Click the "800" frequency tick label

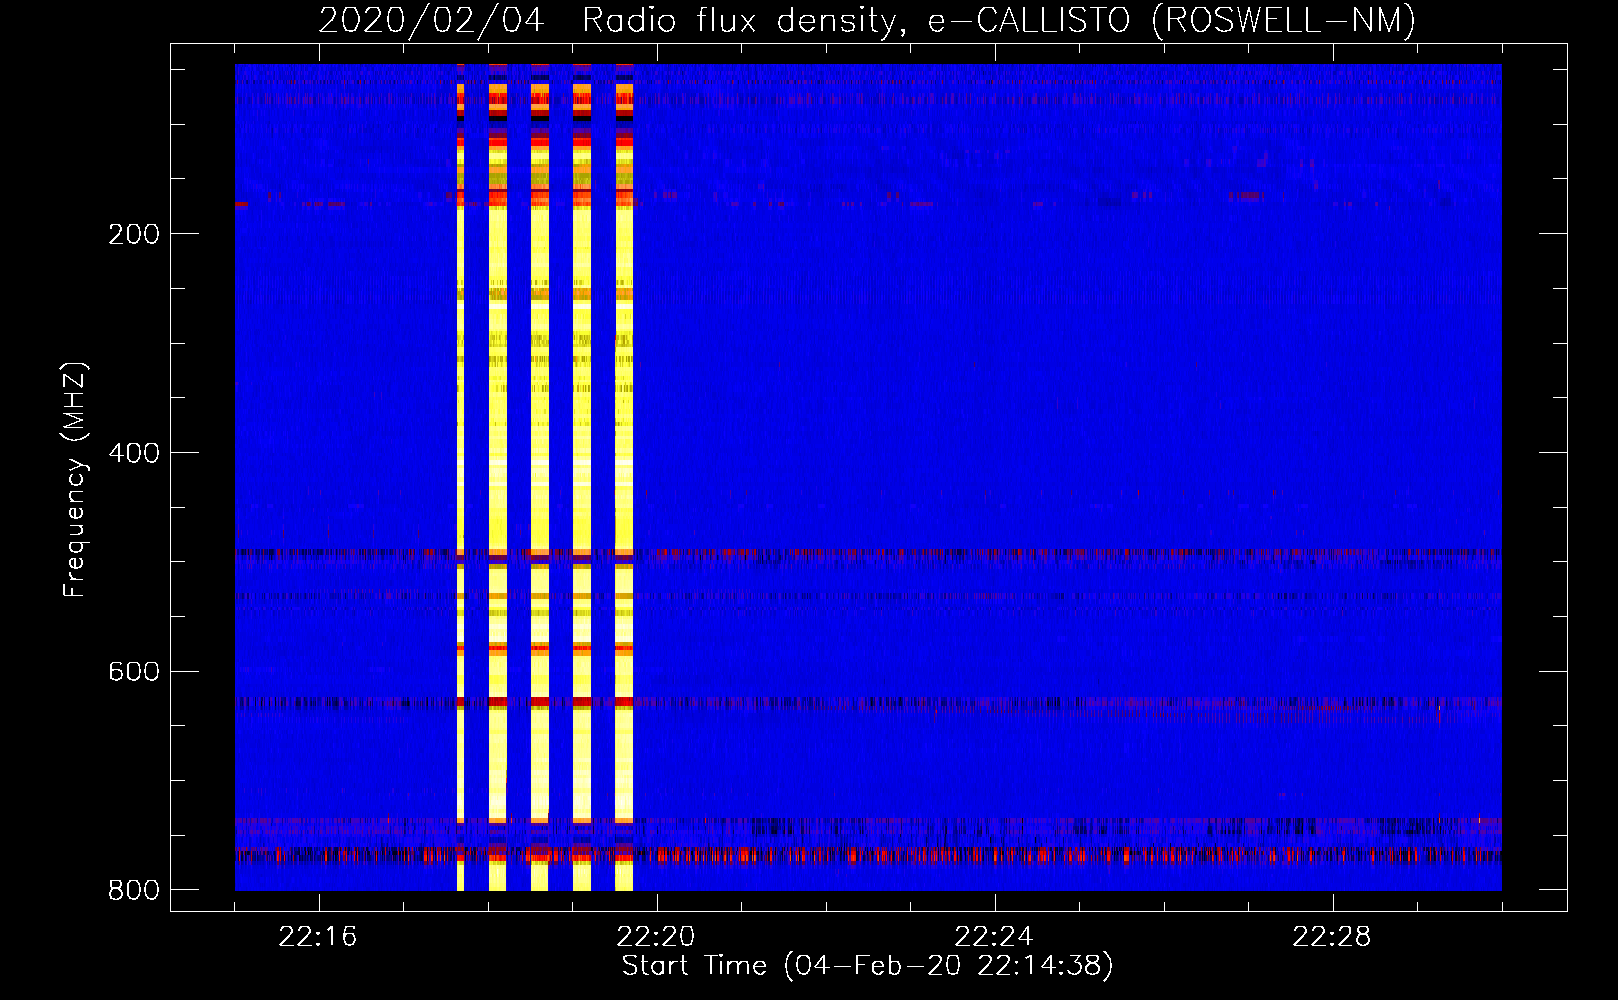(x=134, y=890)
